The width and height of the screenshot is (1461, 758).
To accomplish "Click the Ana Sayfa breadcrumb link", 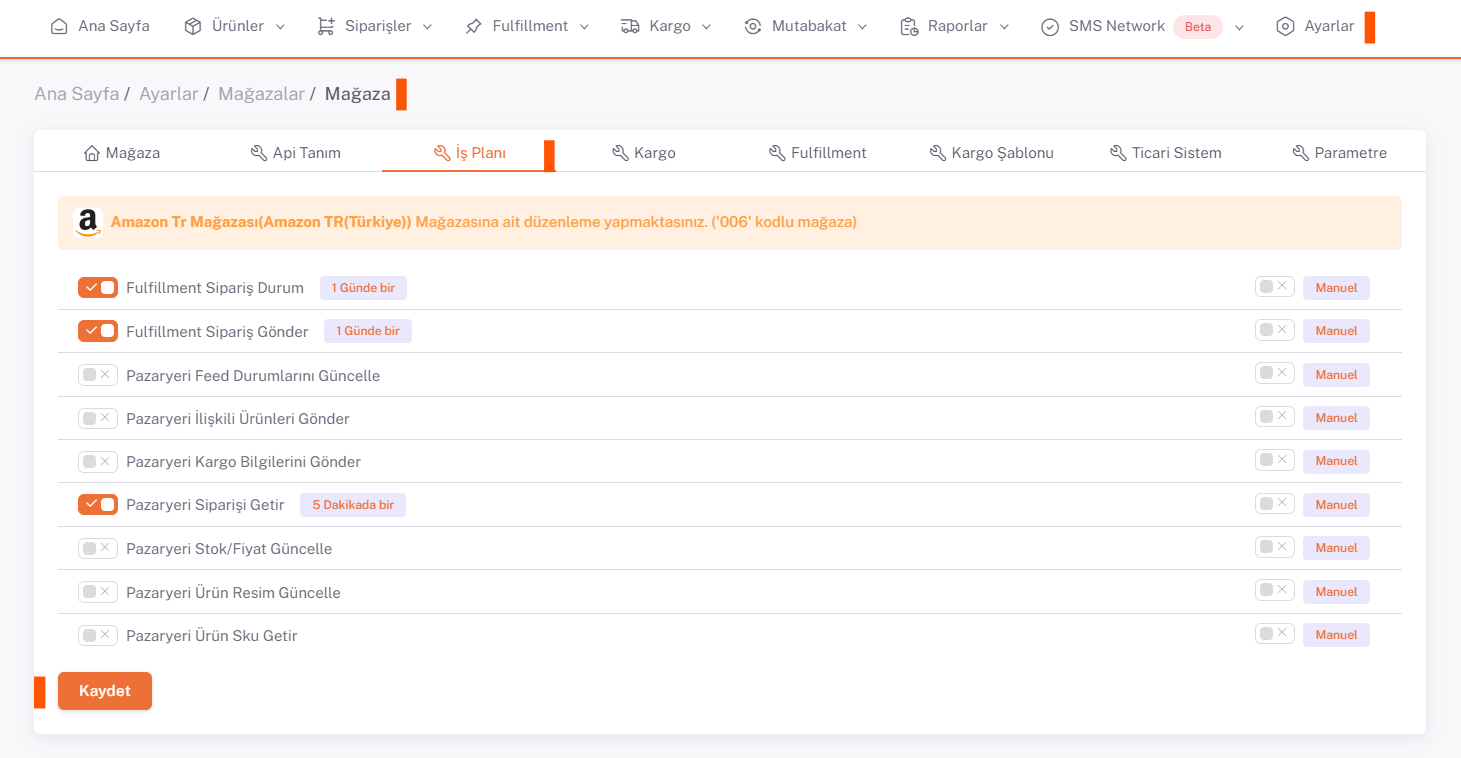I will point(77,94).
